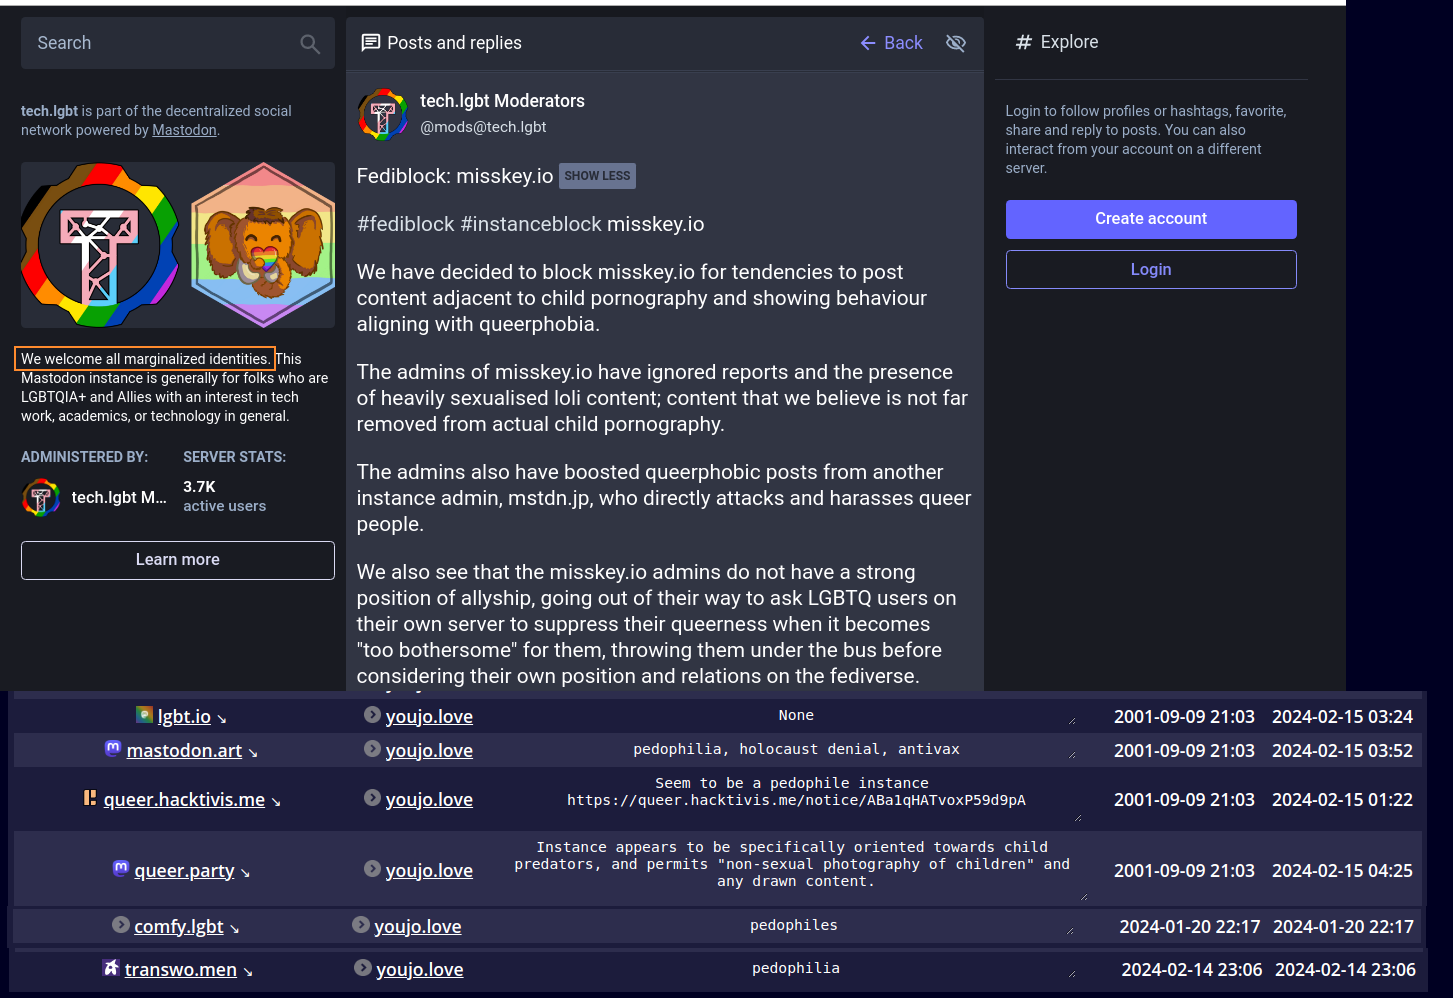Click the date '2024-02-14 23:06' in last column

1346,970
